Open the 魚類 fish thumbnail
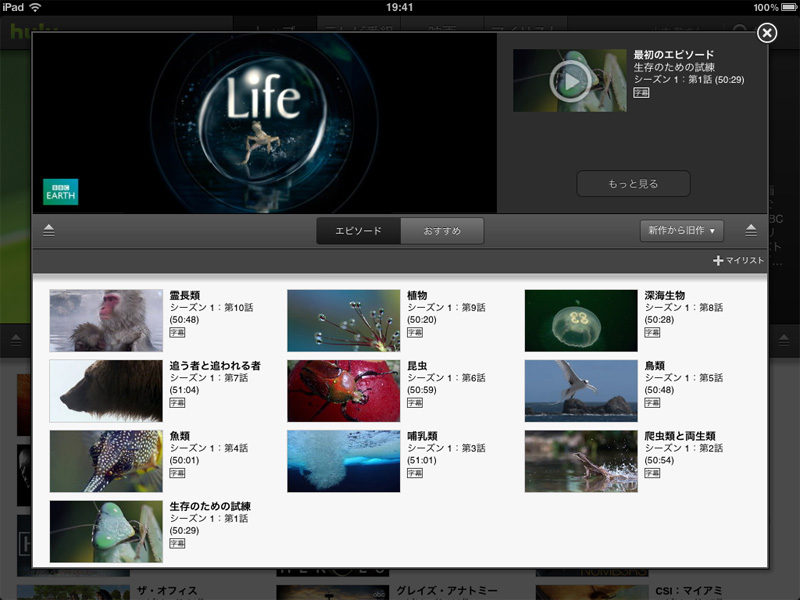Screen dimensions: 800x600 (106, 461)
